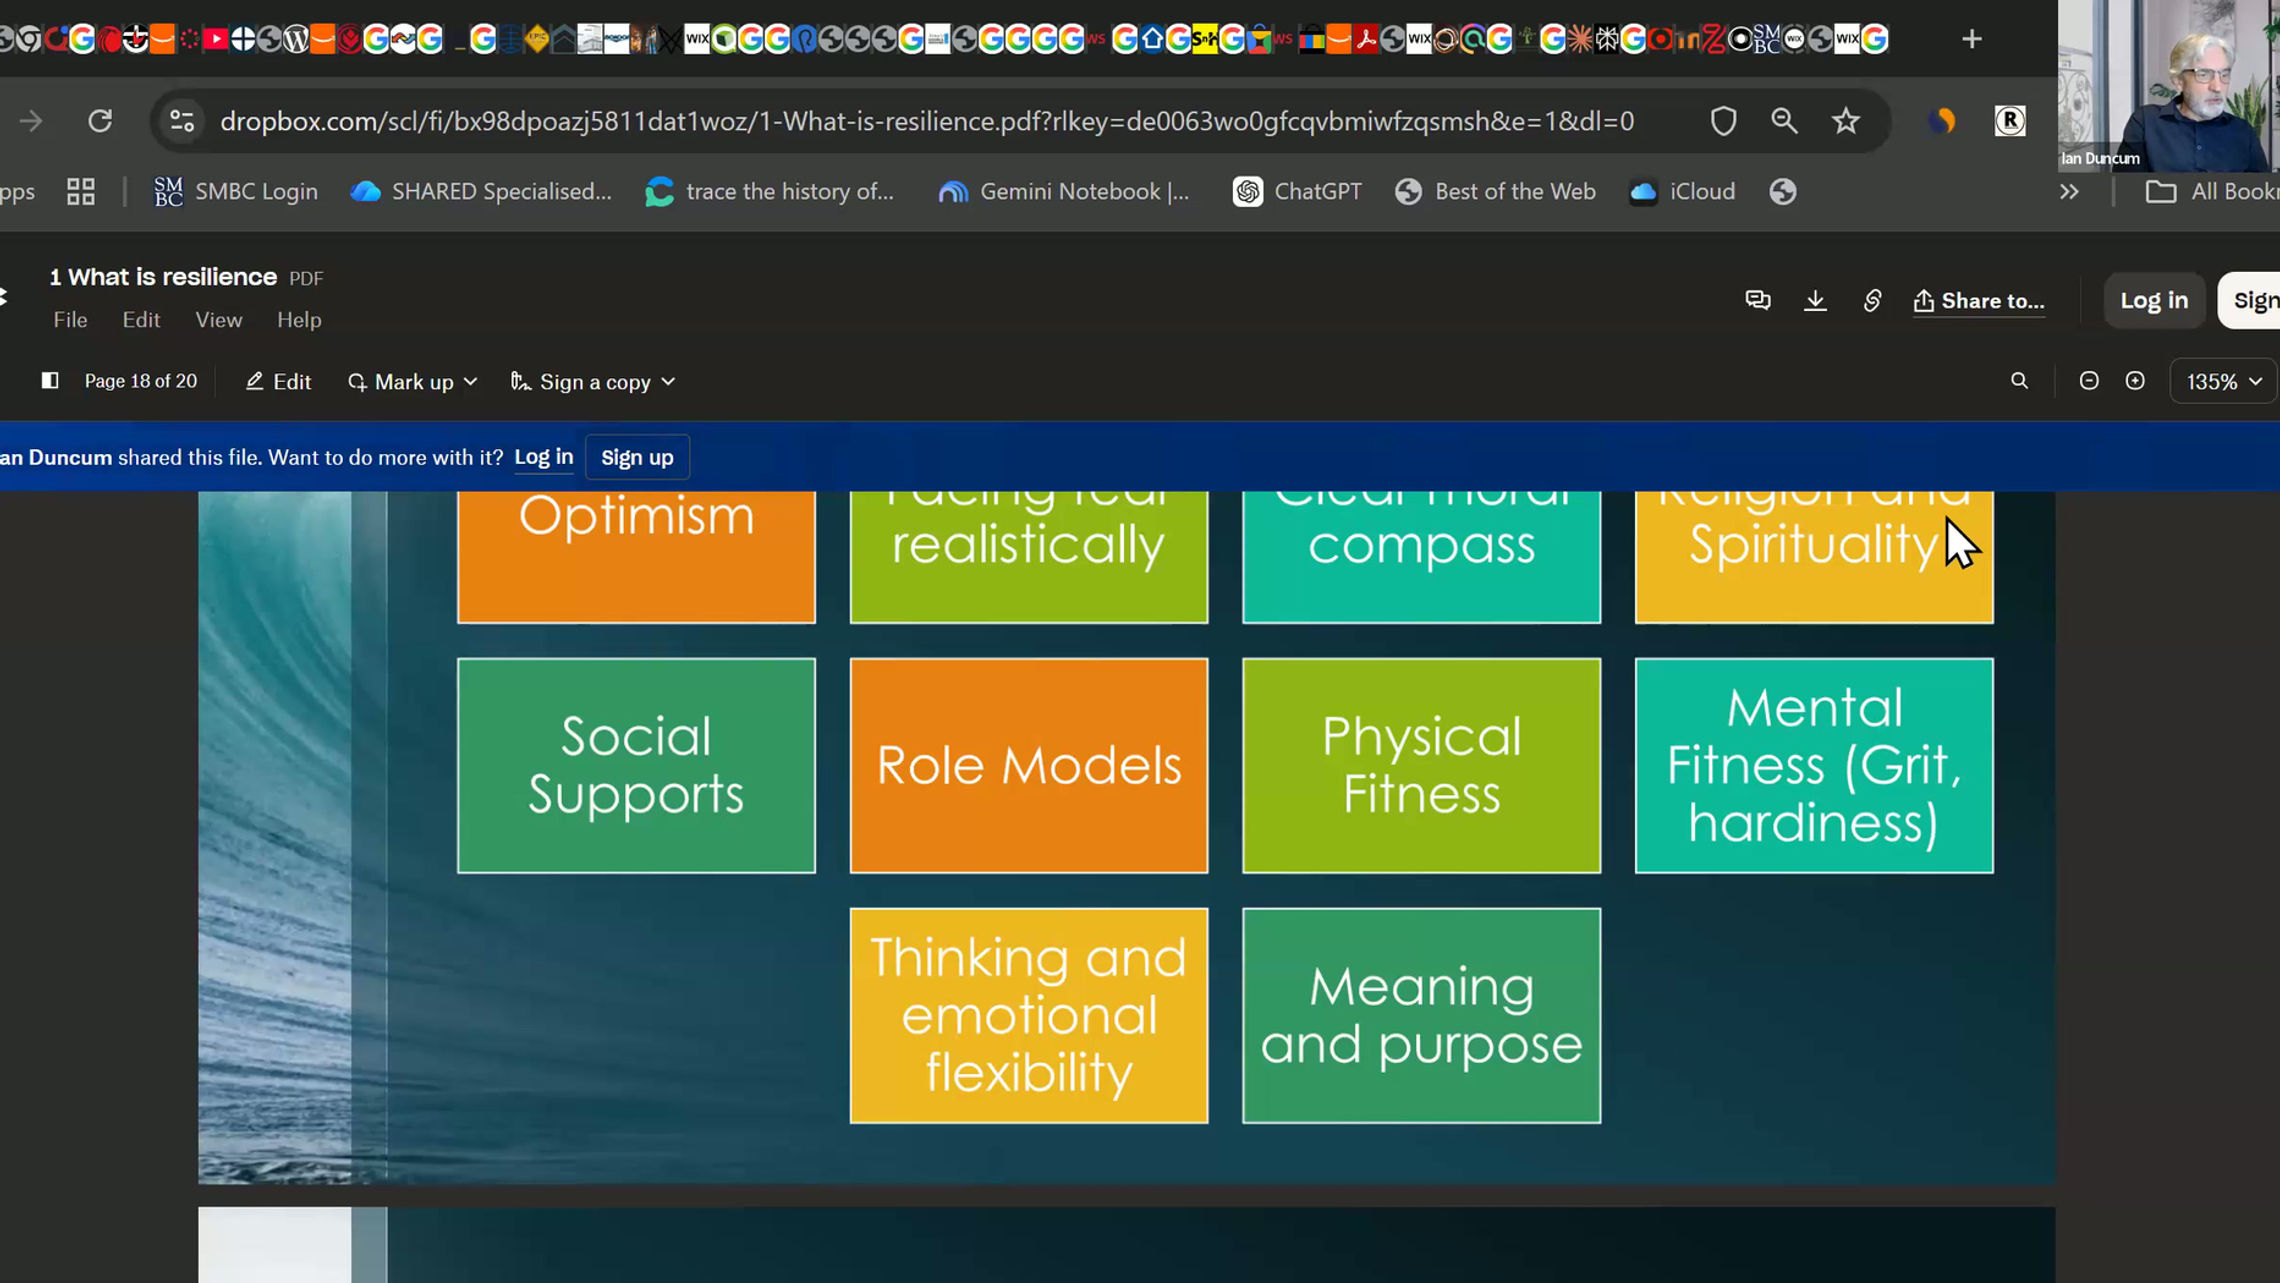Open the apps grid bookmark icon
Image resolution: width=2280 pixels, height=1283 pixels.
(81, 191)
